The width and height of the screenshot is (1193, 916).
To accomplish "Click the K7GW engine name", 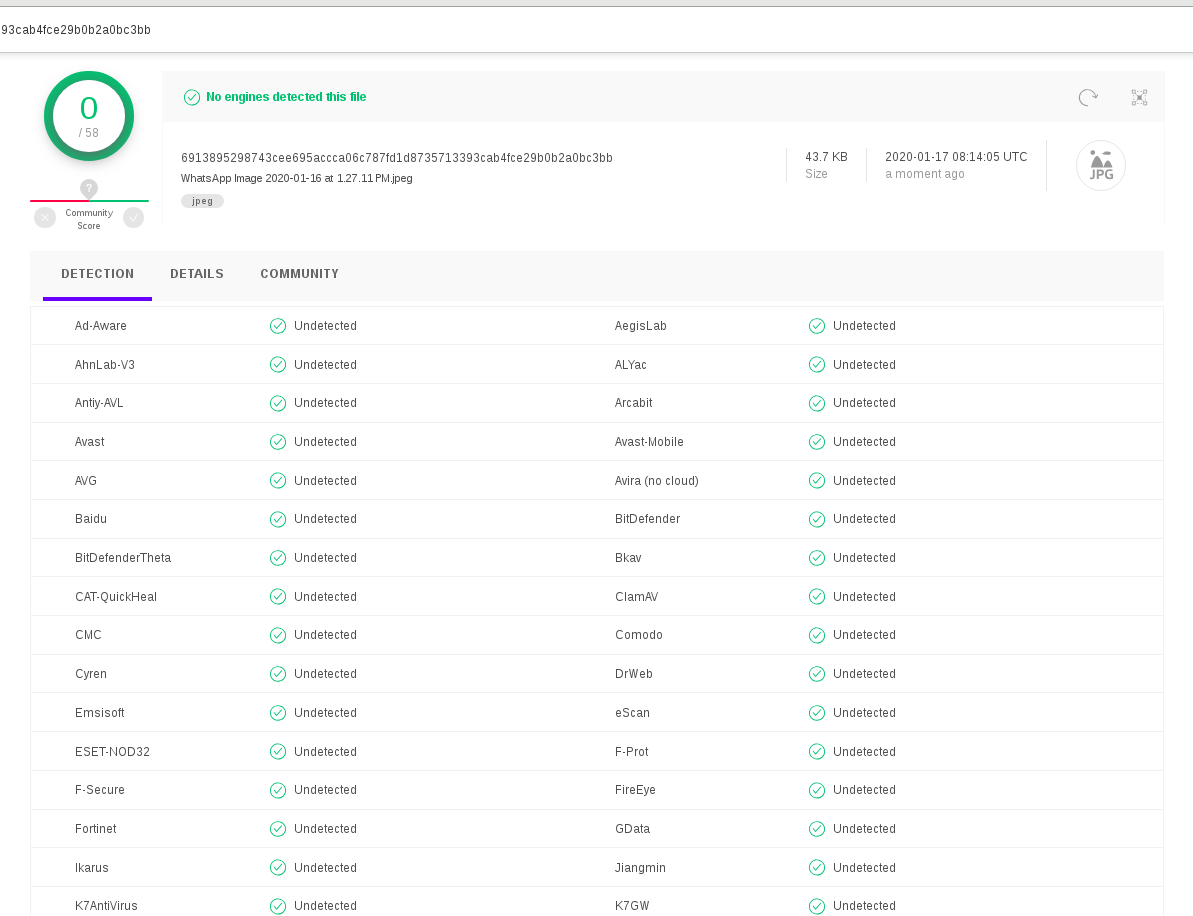I will click(x=632, y=906).
